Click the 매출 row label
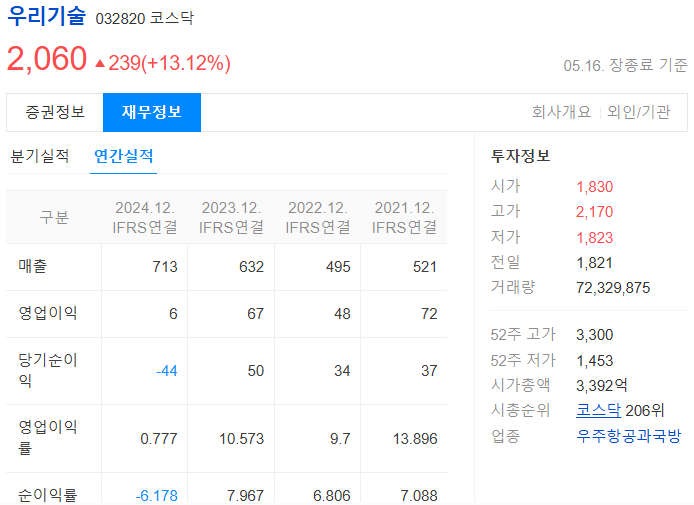Screen dimensions: 694x505 coord(32,266)
